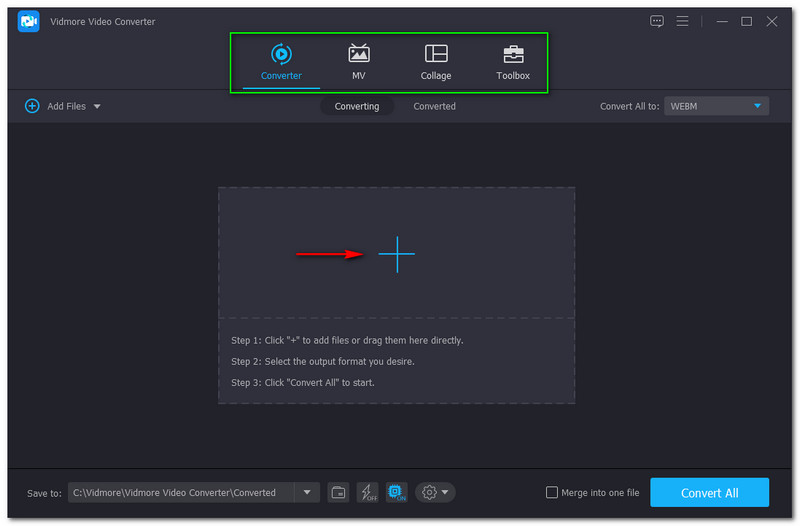
Task: Open the feedback chat icon
Action: pyautogui.click(x=657, y=21)
